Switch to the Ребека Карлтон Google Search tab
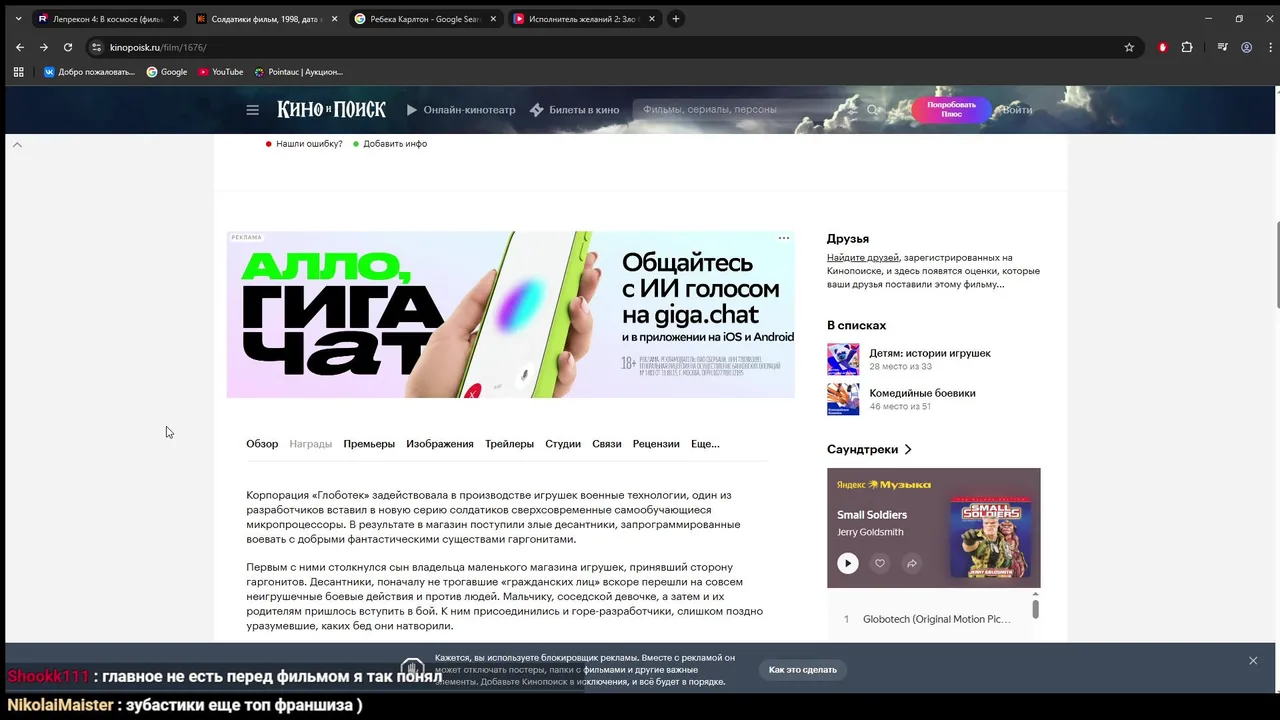 click(x=425, y=19)
